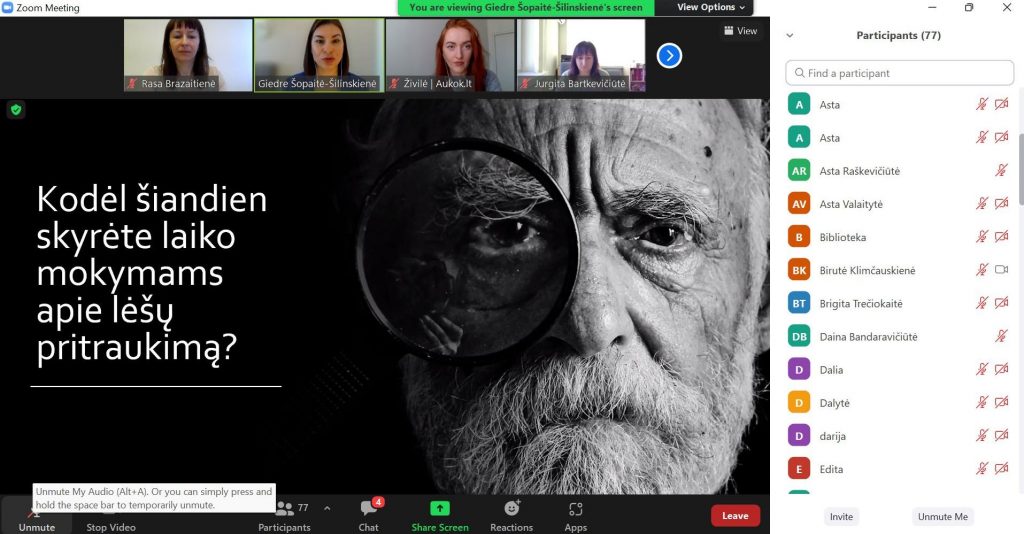Select Birutė Klimčauskienė in the participants list

[899, 270]
